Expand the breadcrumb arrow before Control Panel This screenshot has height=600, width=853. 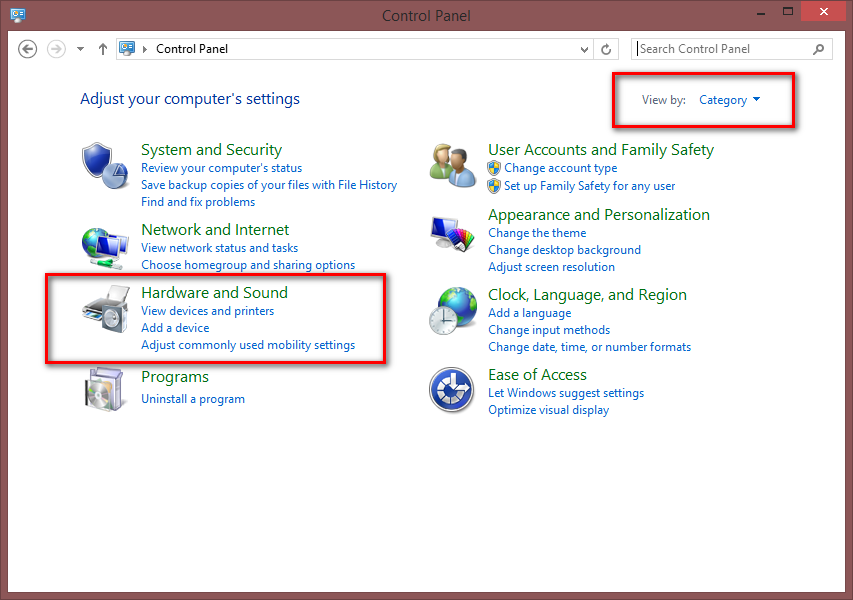(145, 49)
